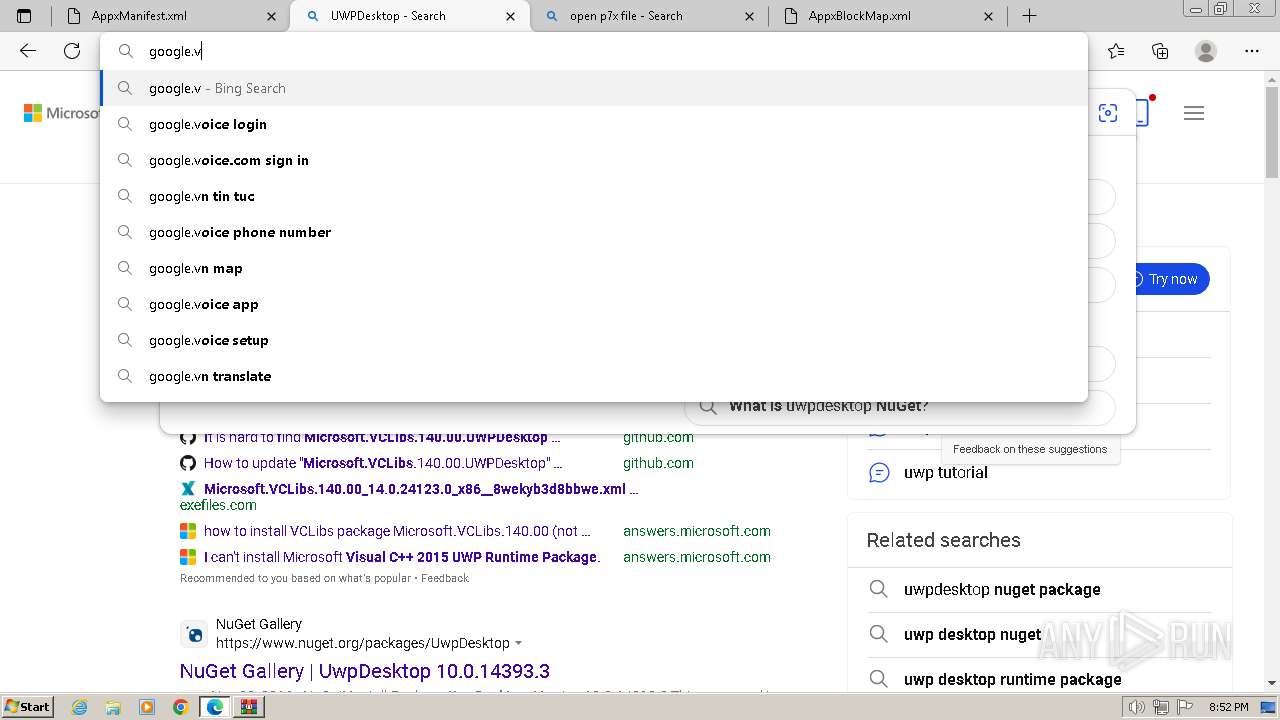Open 'It is hard to find Microsoft.VCLibs' GitHub link
Screen dimensions: 1280x720
pos(382,437)
